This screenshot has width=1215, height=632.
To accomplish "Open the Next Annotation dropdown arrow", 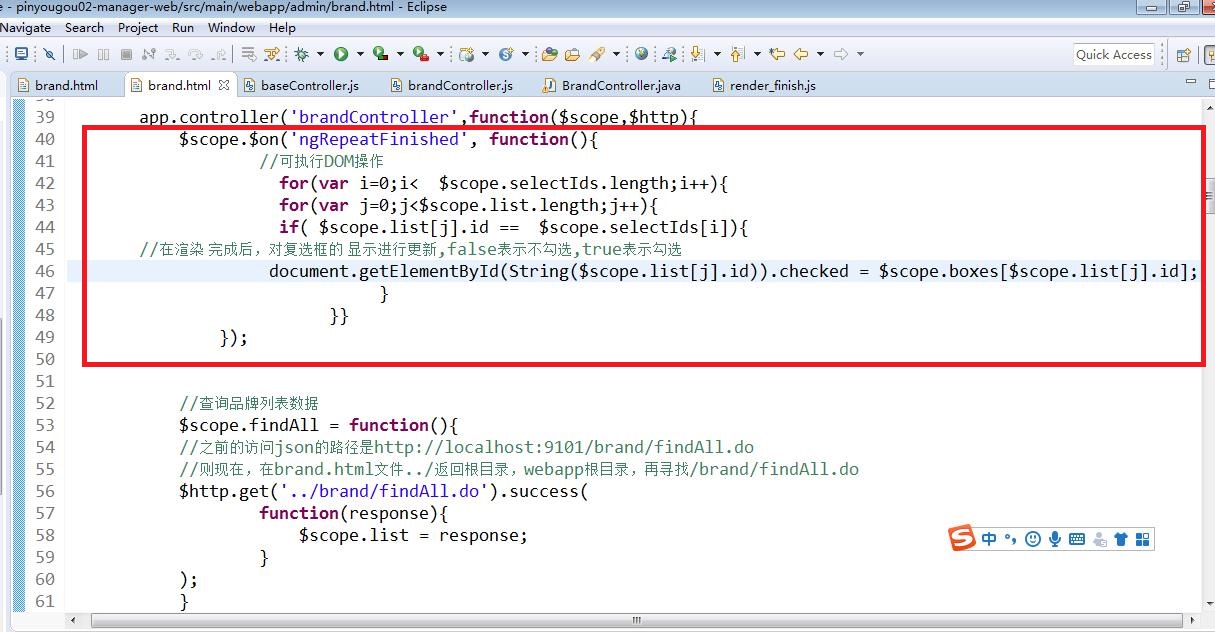I will click(718, 54).
